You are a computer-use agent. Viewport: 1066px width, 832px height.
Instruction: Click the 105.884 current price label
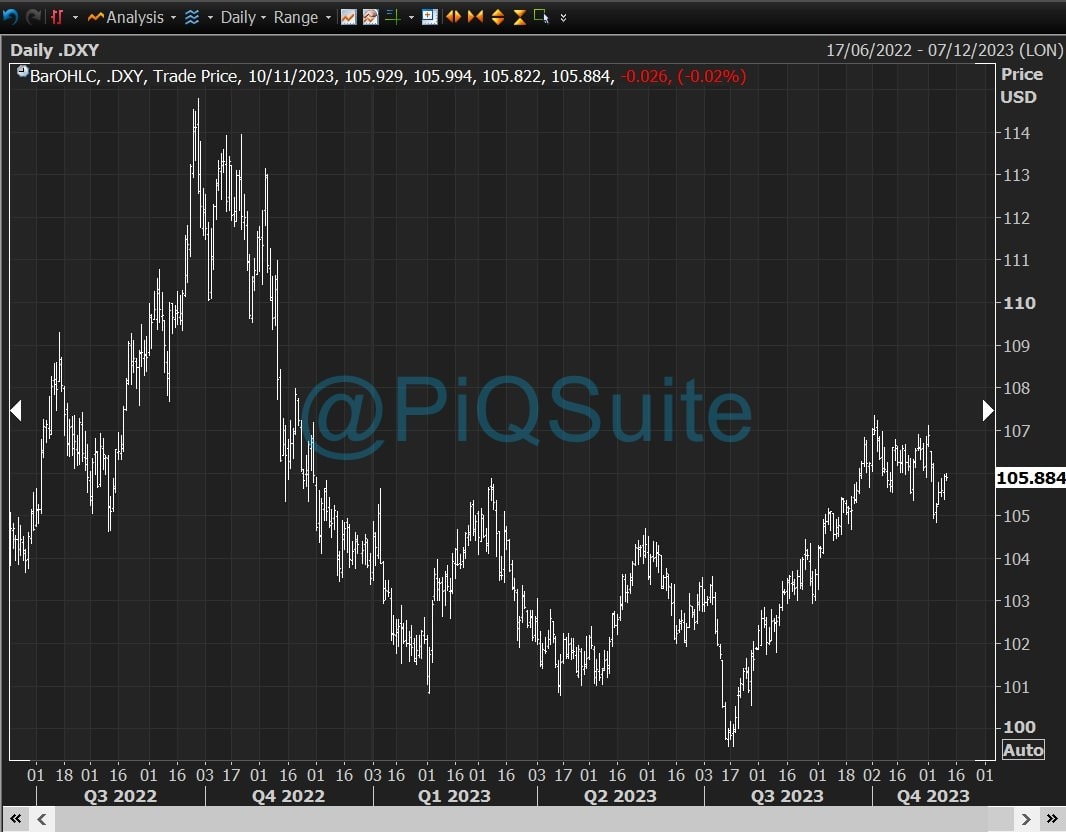coord(1030,478)
